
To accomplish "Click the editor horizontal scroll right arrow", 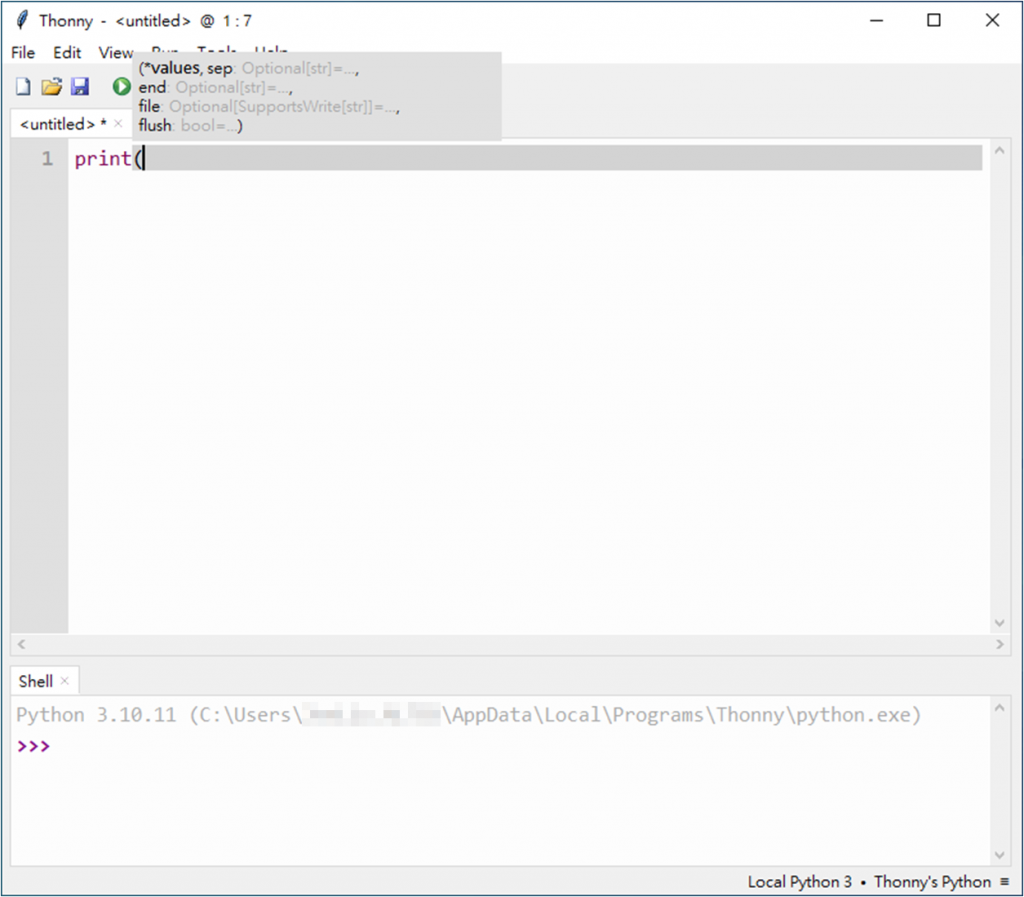I will pos(1000,644).
